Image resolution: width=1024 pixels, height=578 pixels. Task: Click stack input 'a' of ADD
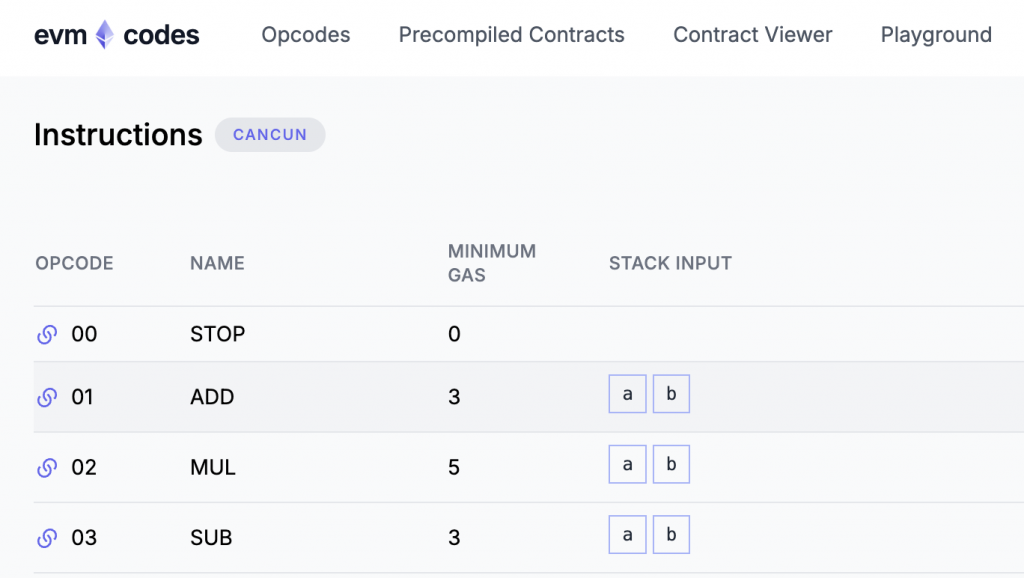tap(627, 394)
